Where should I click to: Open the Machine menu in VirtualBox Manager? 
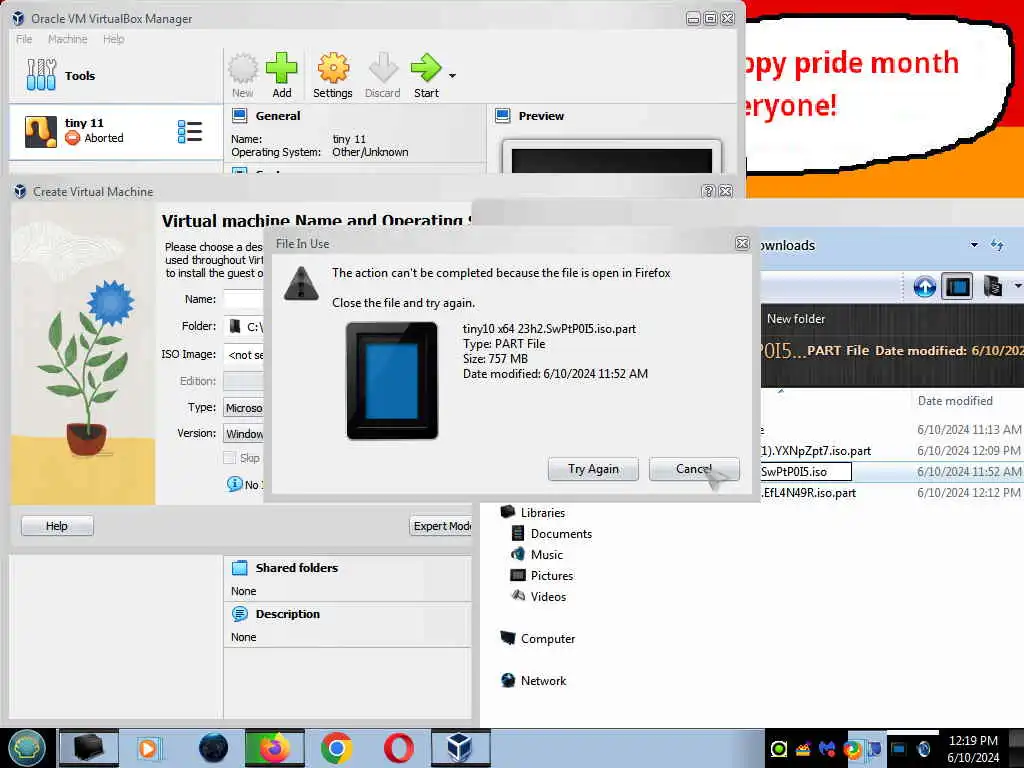67,39
